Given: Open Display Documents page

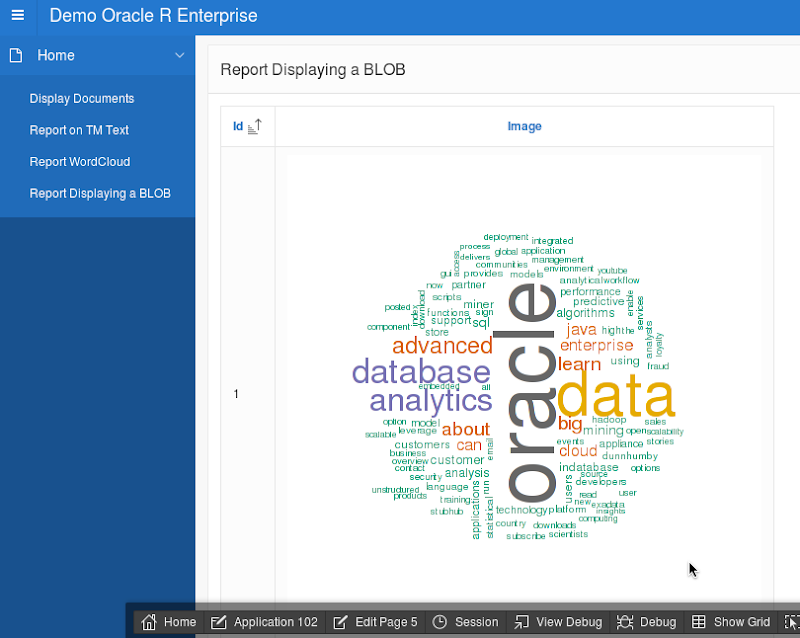Looking at the screenshot, I should coord(82,99).
